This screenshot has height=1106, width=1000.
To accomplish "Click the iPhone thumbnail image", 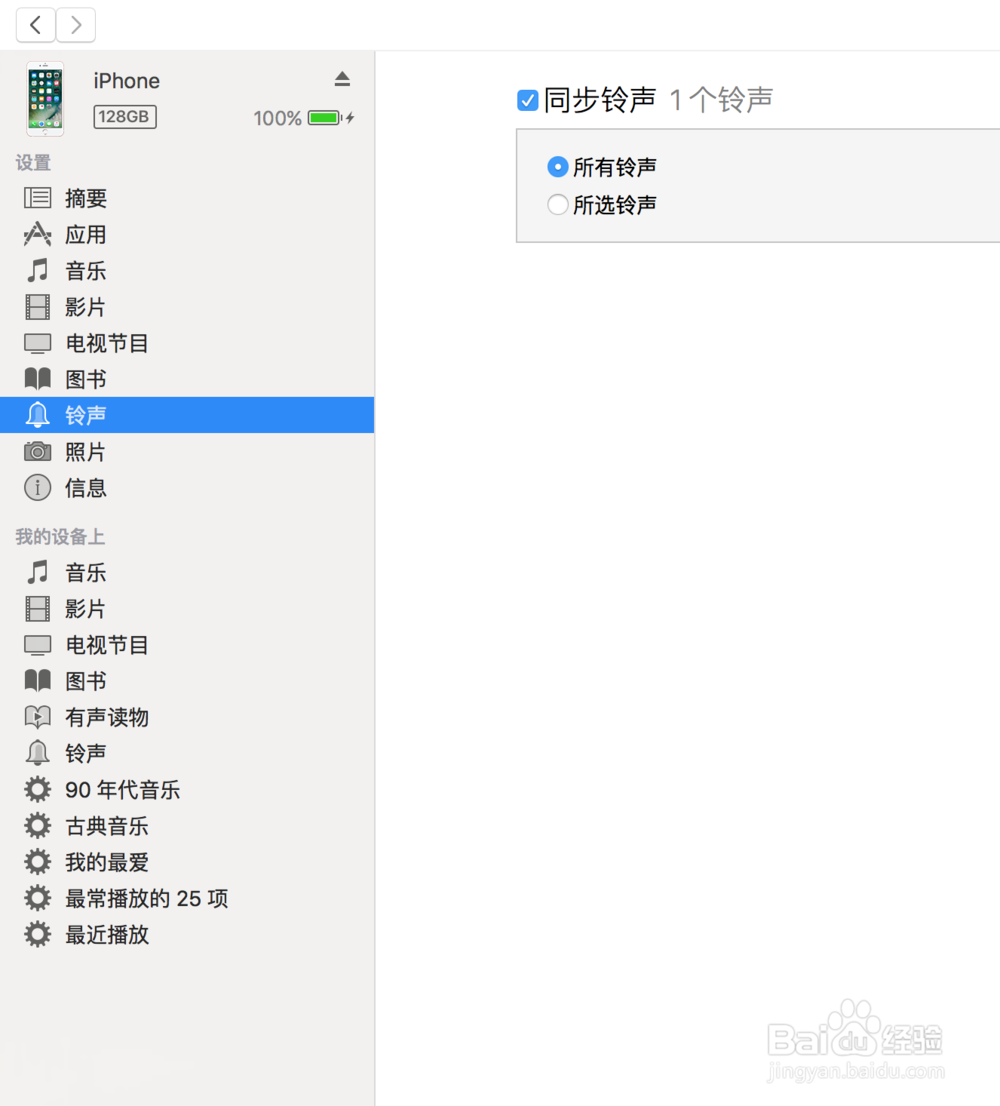I will click(x=45, y=98).
